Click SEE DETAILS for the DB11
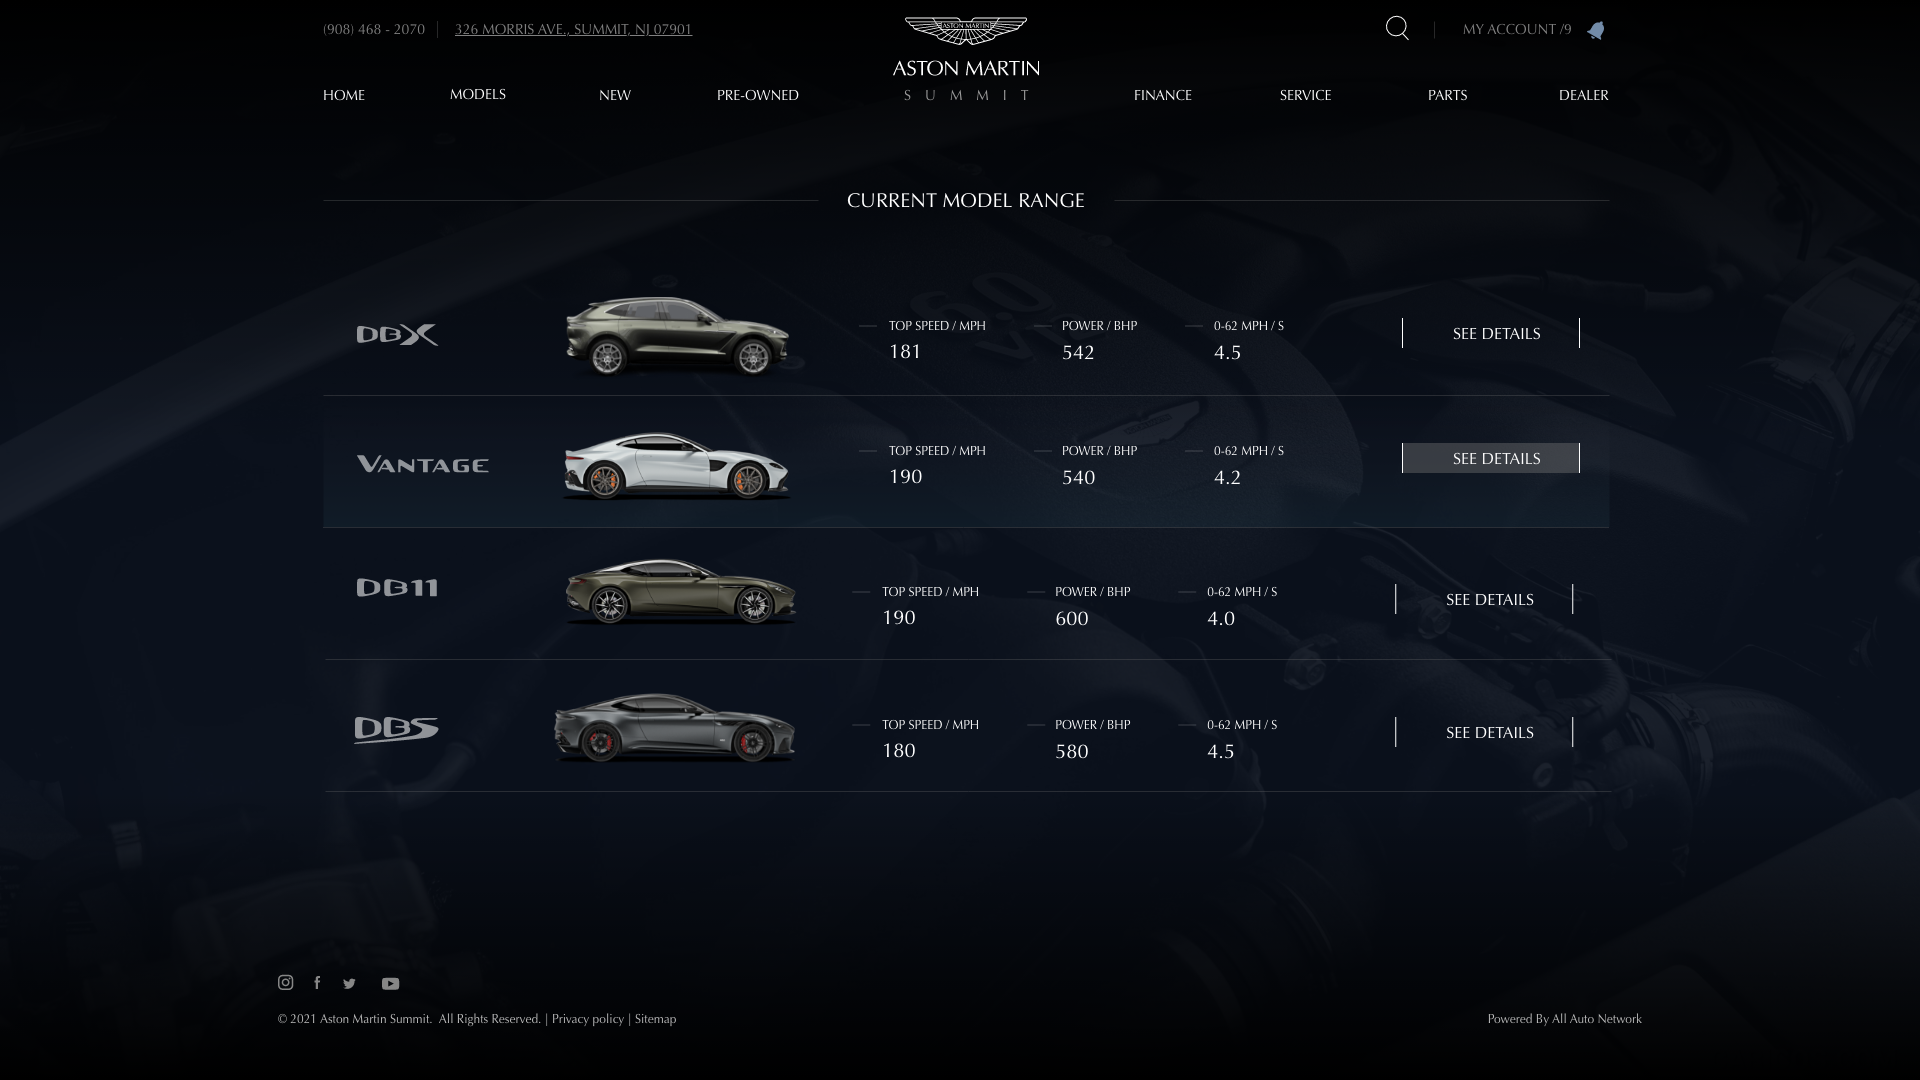 (x=1484, y=599)
